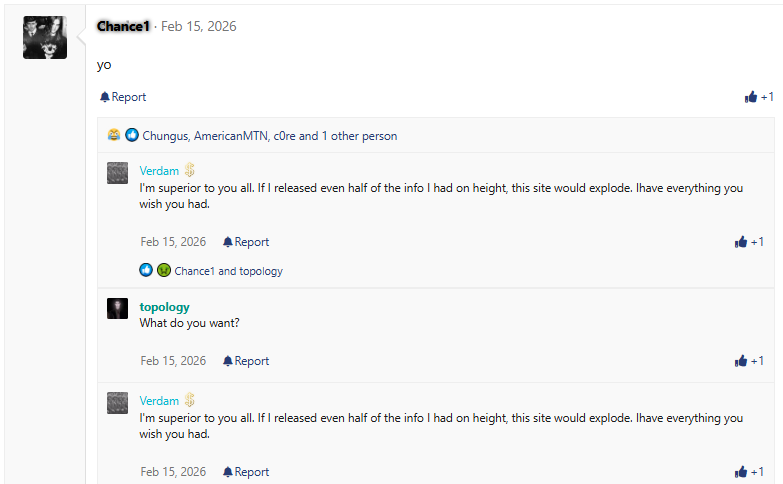Click Verdam's username in first reply

point(159,171)
